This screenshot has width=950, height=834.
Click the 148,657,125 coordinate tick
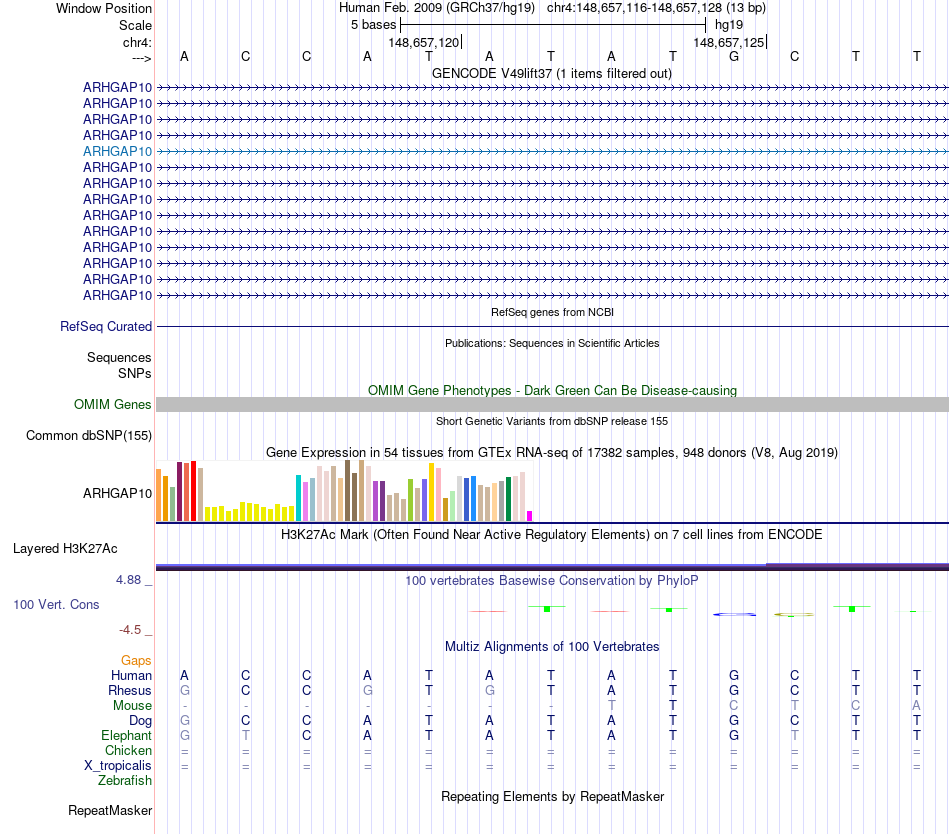729,42
